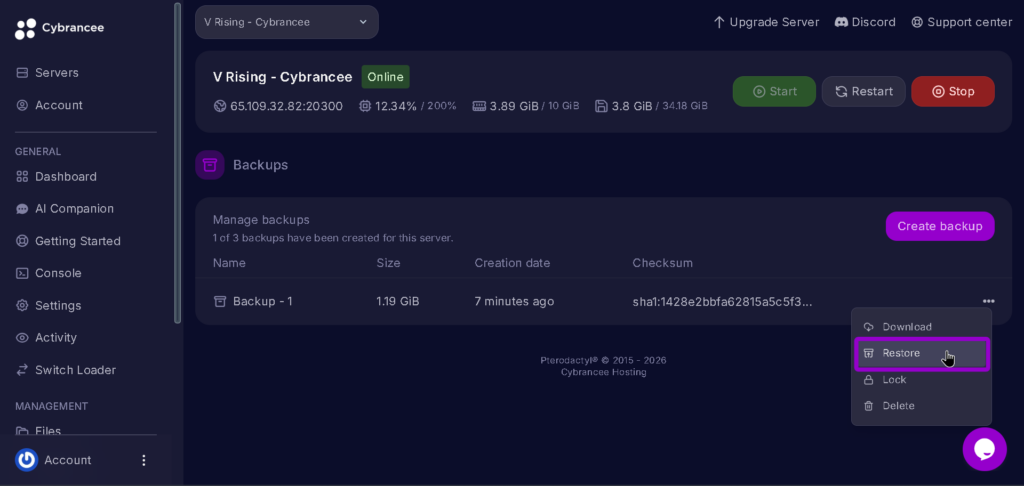Click the Getting Started lifebuoy icon
The width and height of the screenshot is (1024, 486).
point(22,241)
